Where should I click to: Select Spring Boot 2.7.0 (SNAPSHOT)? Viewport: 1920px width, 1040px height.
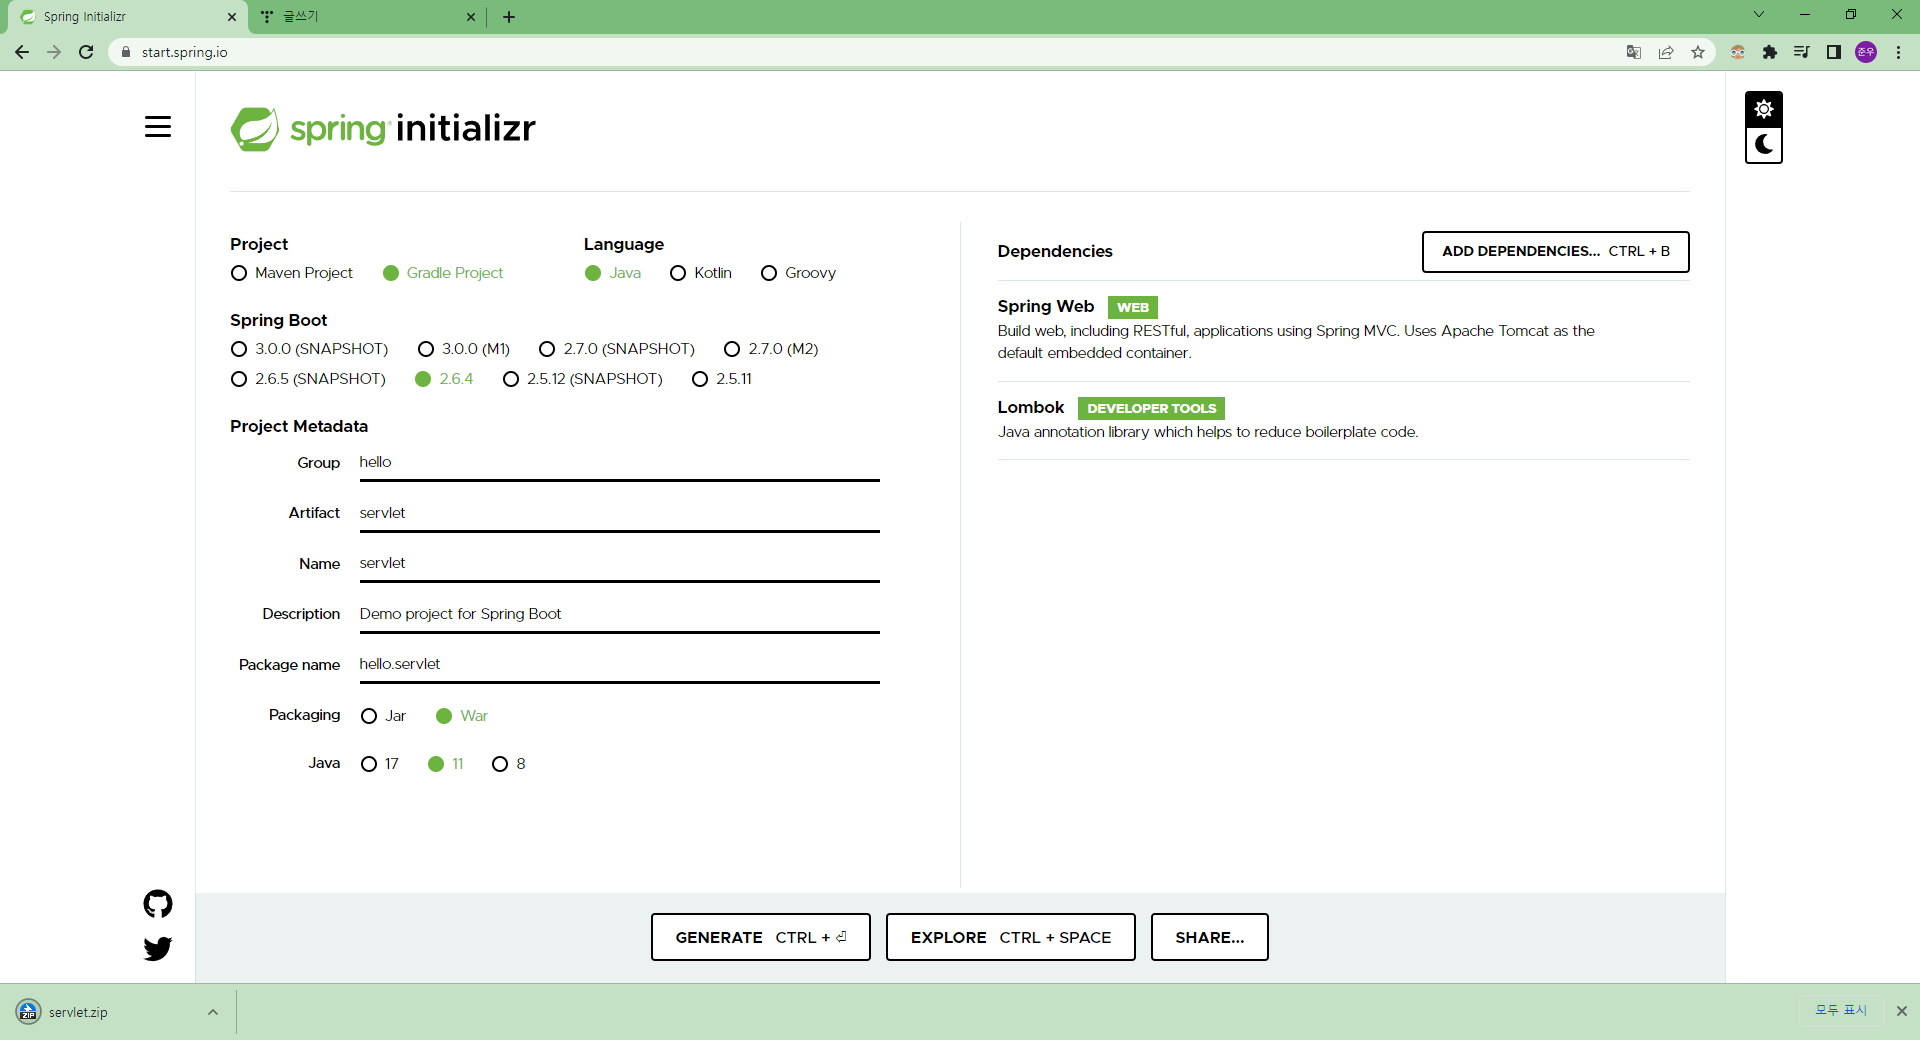(x=617, y=349)
